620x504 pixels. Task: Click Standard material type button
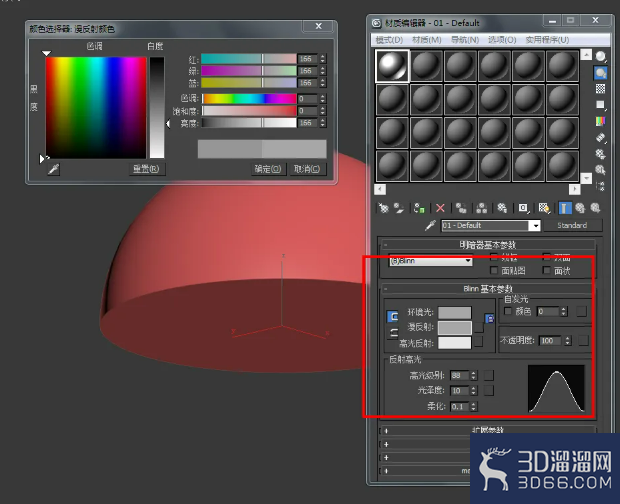[x=572, y=225]
